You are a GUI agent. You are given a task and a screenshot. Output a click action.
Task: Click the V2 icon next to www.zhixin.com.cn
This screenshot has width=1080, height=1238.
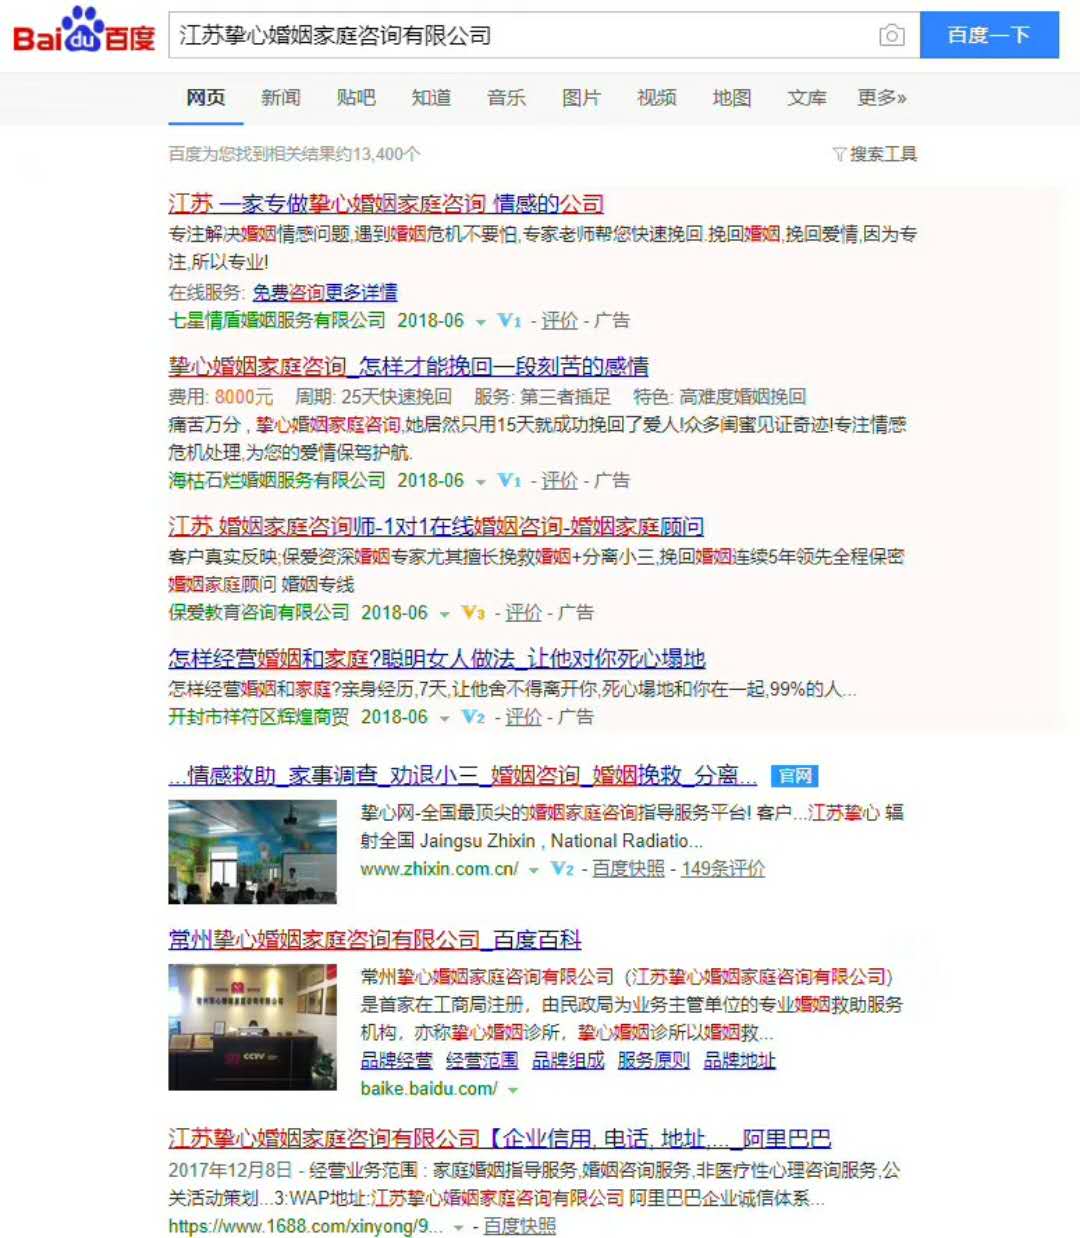point(561,870)
